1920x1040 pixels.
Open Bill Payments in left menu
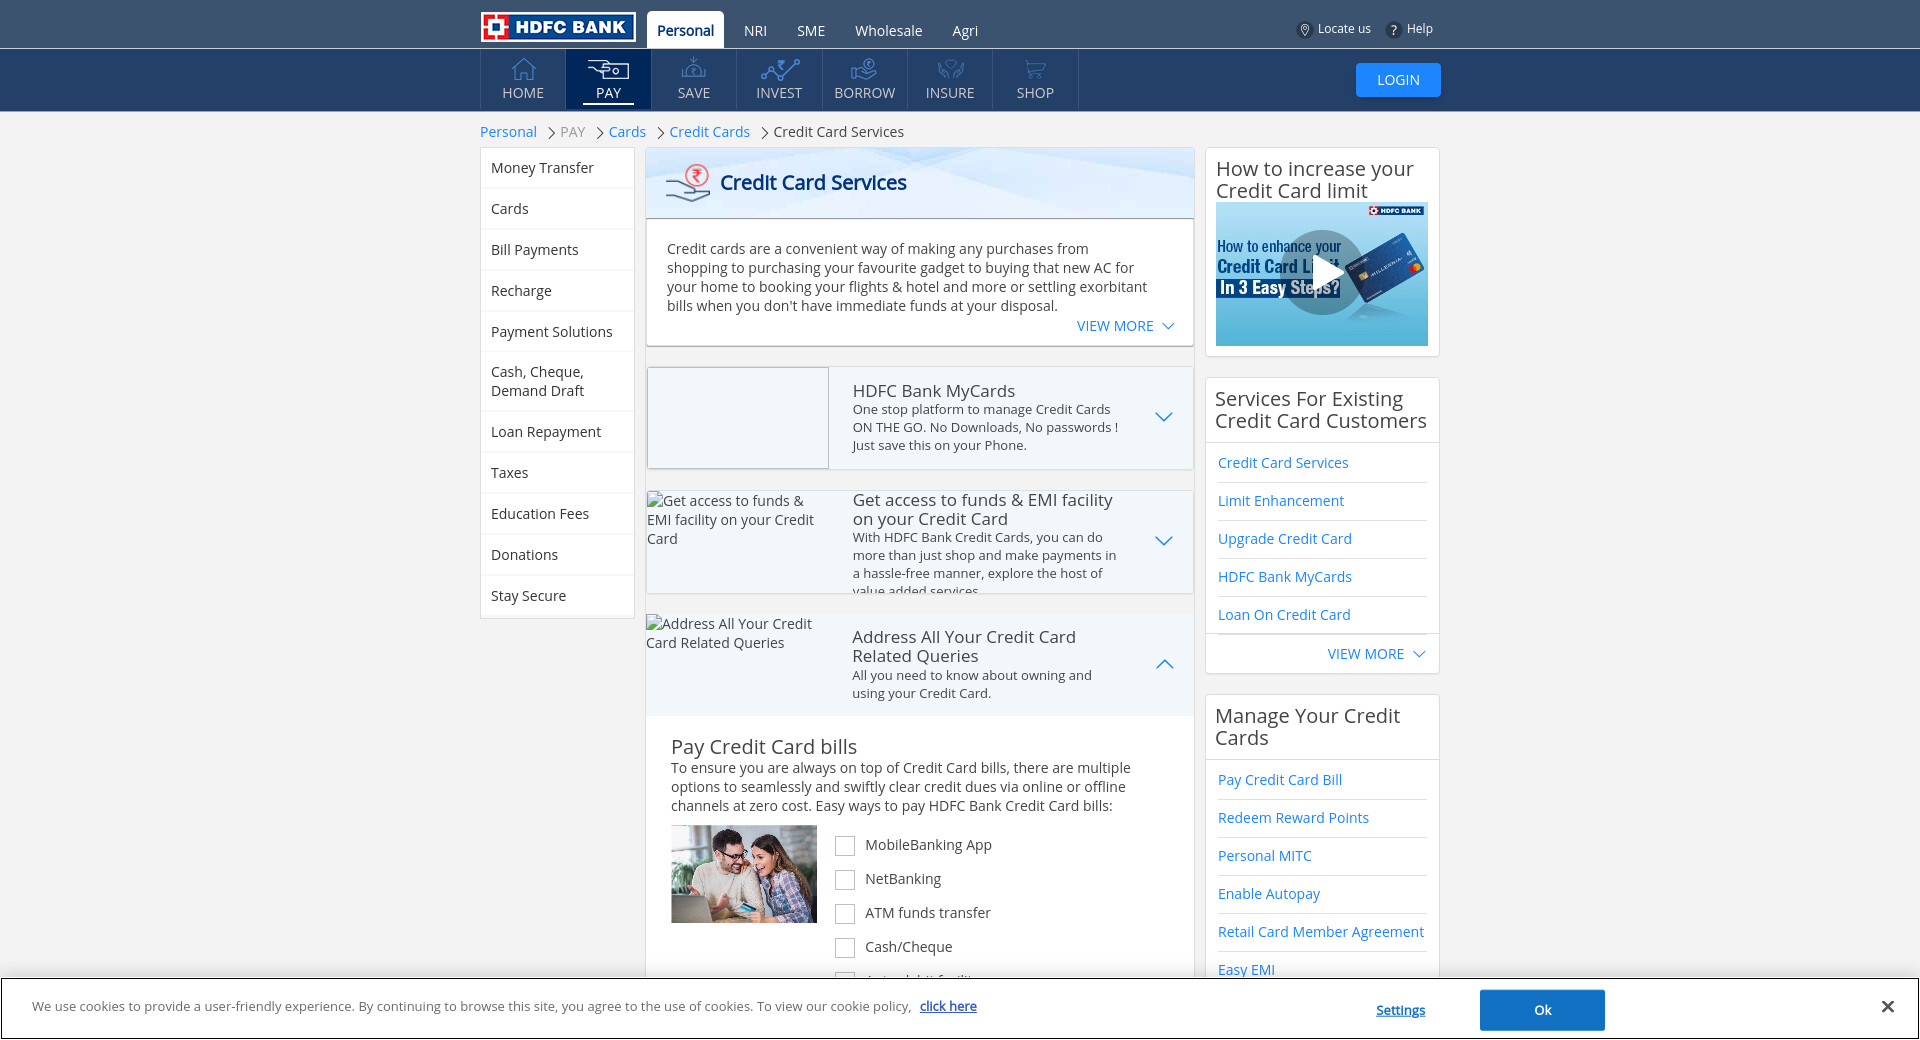pos(535,250)
